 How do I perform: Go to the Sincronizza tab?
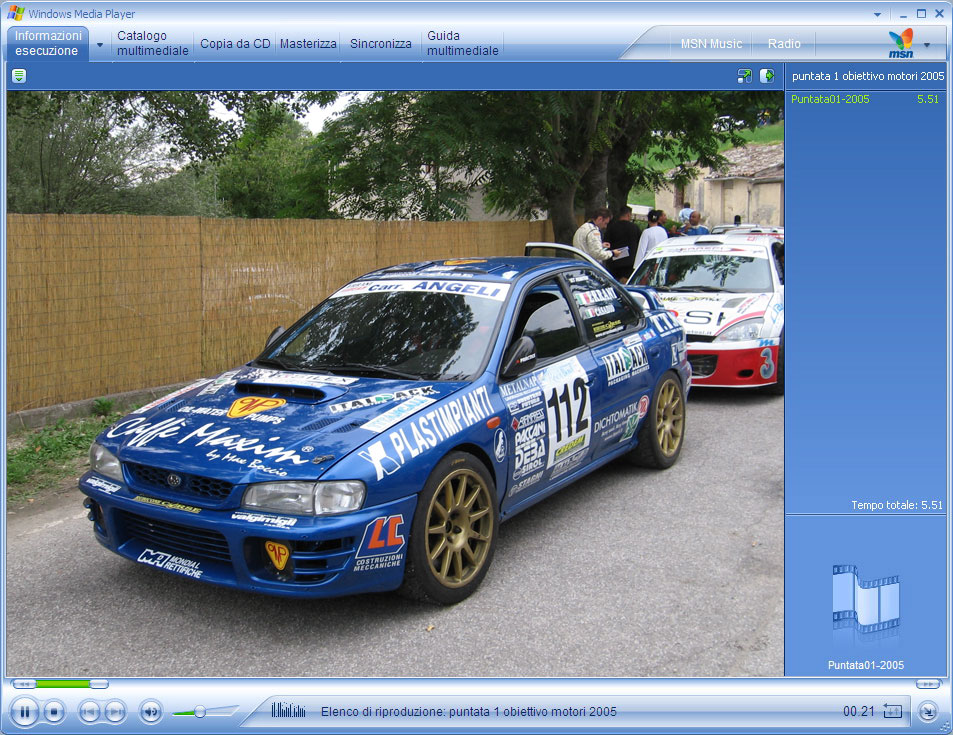coord(380,44)
